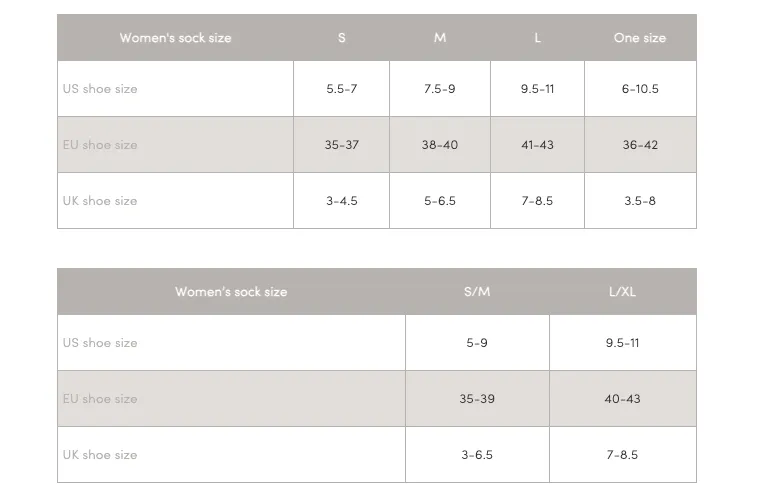The height and width of the screenshot is (497, 764).
Task: Click the S/M header in second table
Action: pyautogui.click(x=477, y=292)
